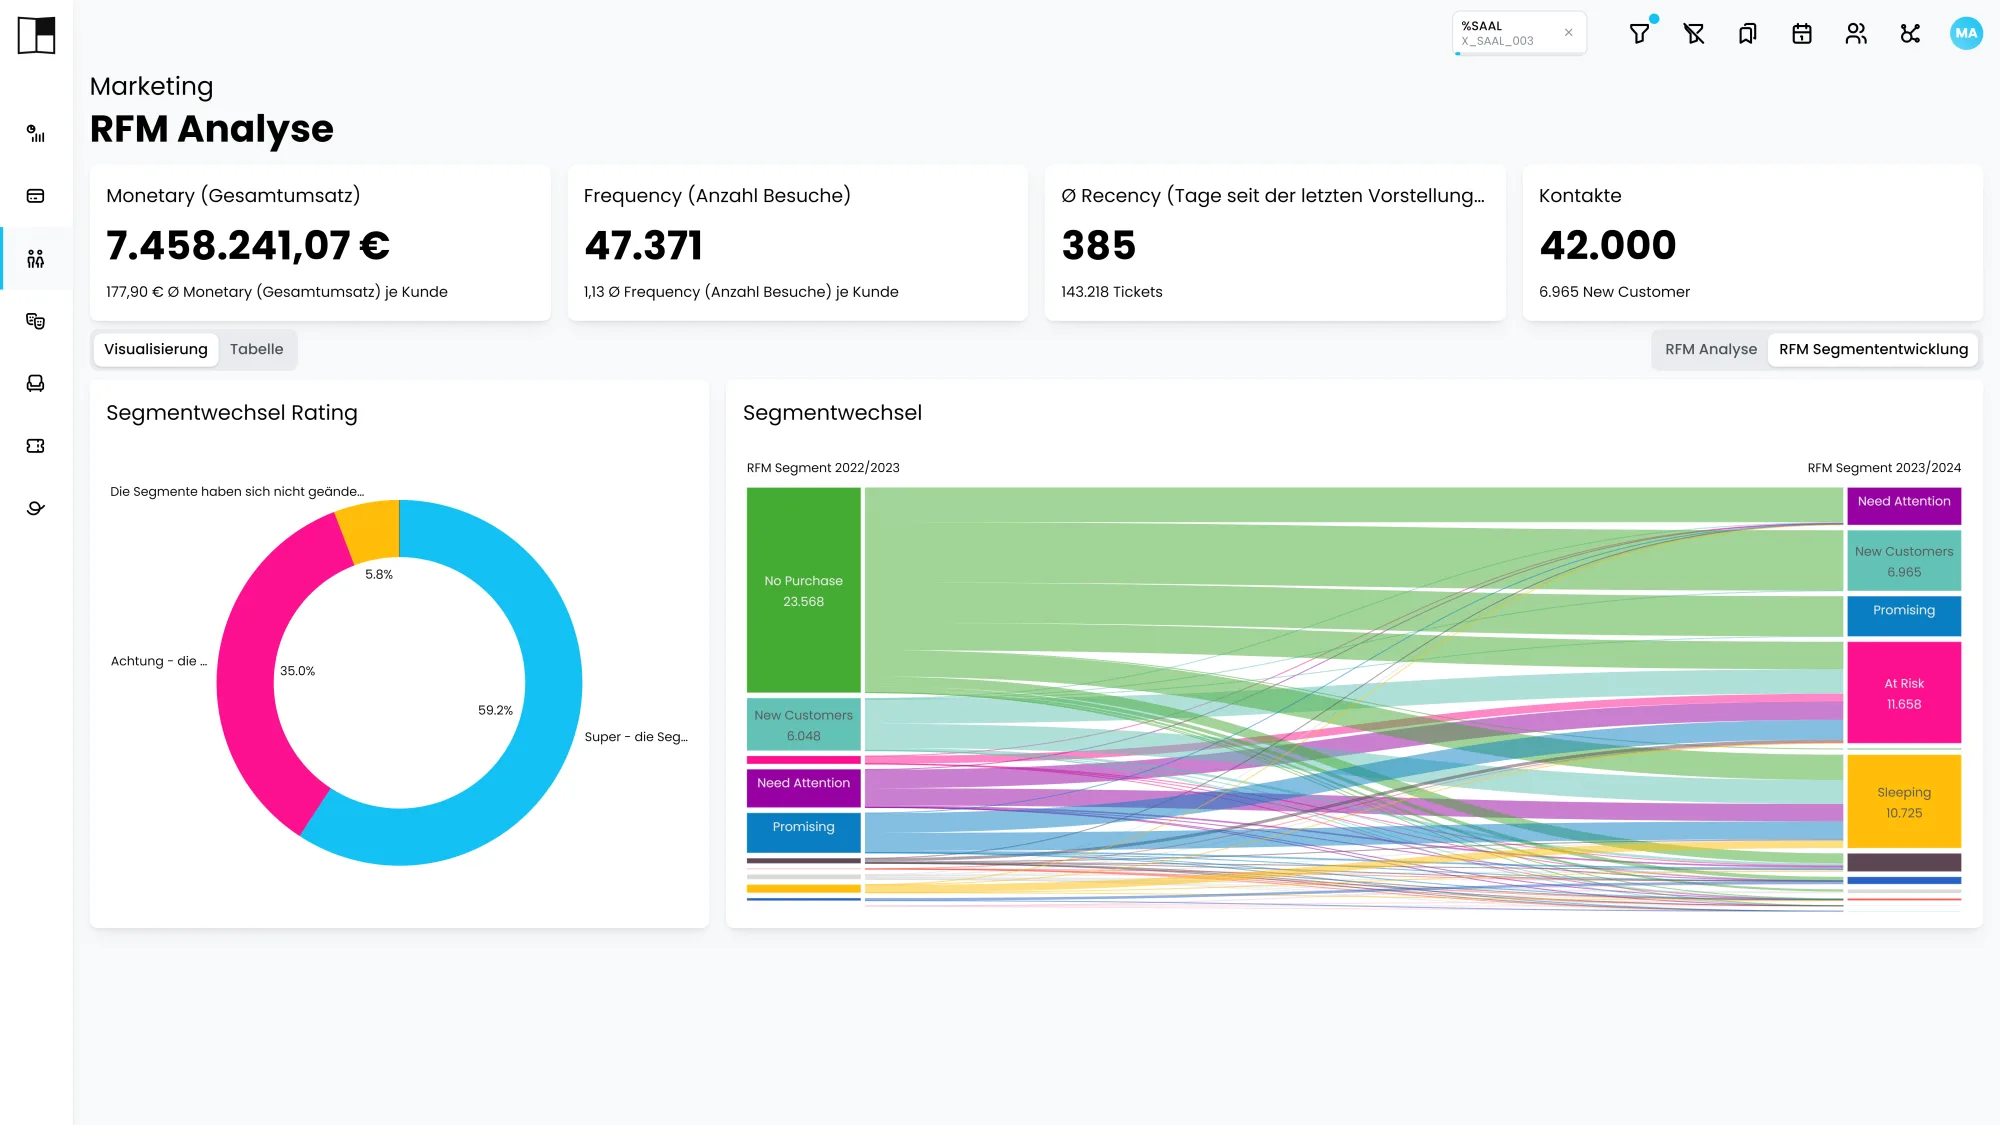Open the analytics chart sidebar icon
Image resolution: width=2000 pixels, height=1125 pixels.
coord(36,133)
